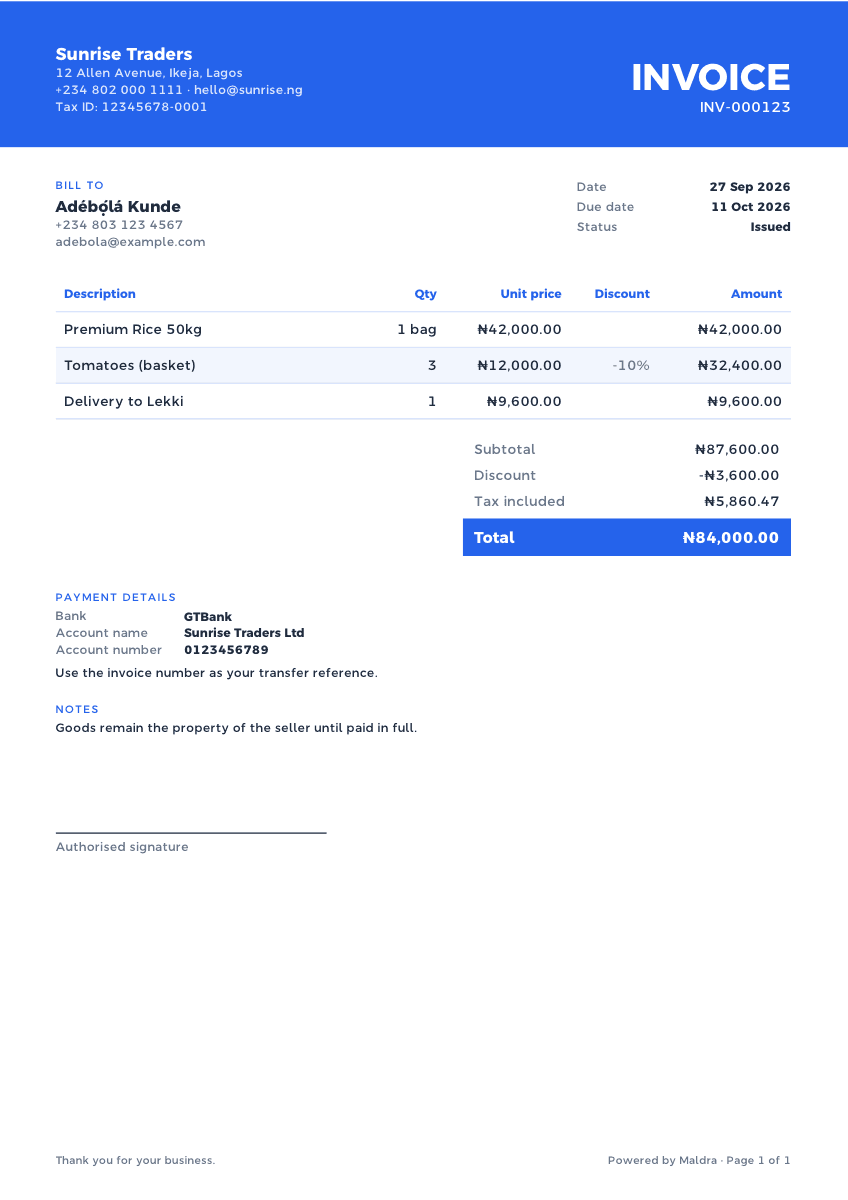Click the large INVOICE heading
This screenshot has height=1200, width=848.
[x=711, y=77]
